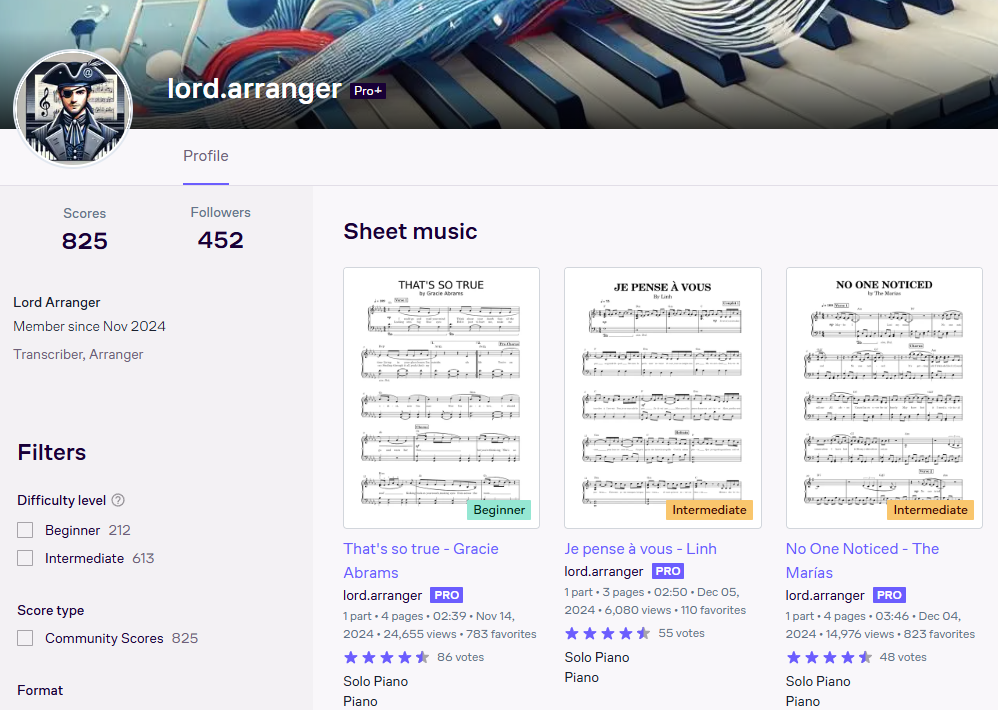Viewport: 998px width, 710px height.
Task: Click the PRO badge under That's so true
Action: click(x=446, y=595)
